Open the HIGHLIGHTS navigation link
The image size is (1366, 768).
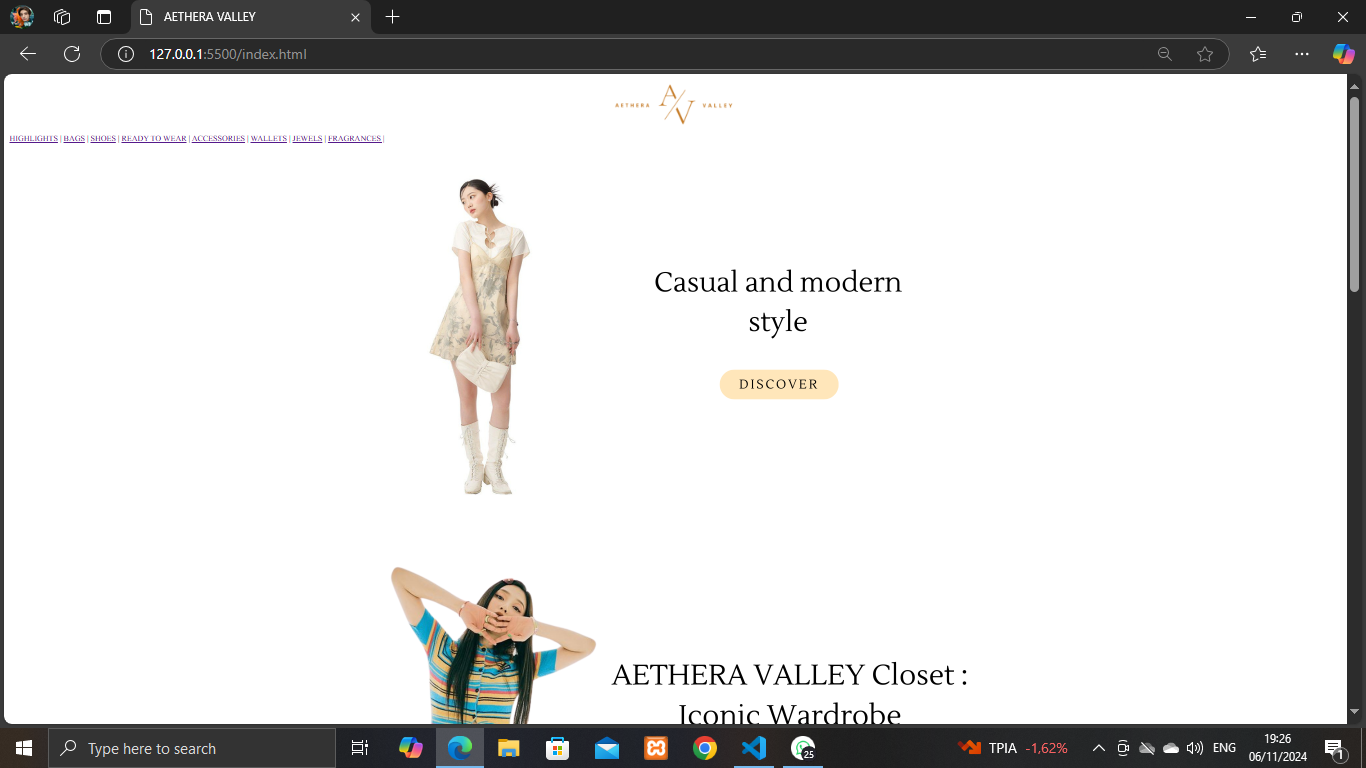coord(33,139)
